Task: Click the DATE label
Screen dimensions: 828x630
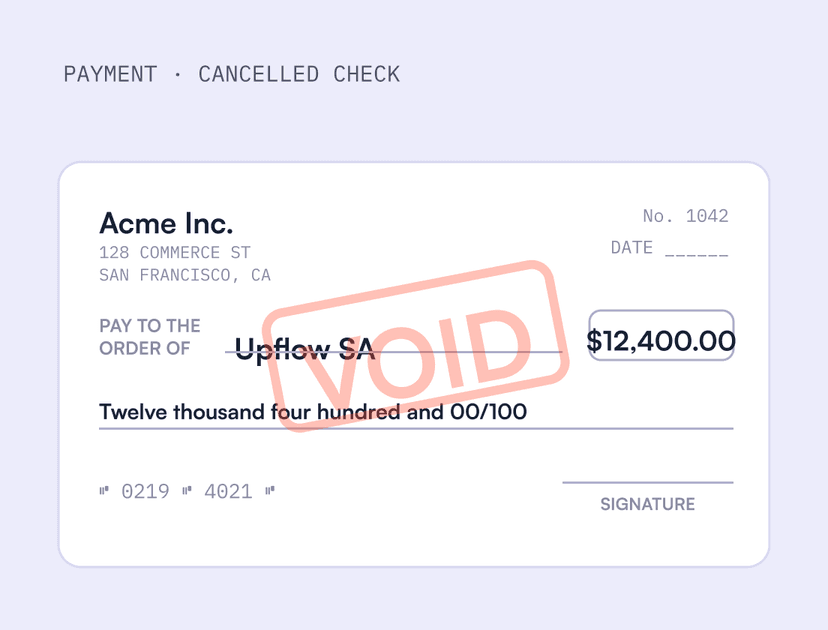Action: pyautogui.click(x=632, y=247)
